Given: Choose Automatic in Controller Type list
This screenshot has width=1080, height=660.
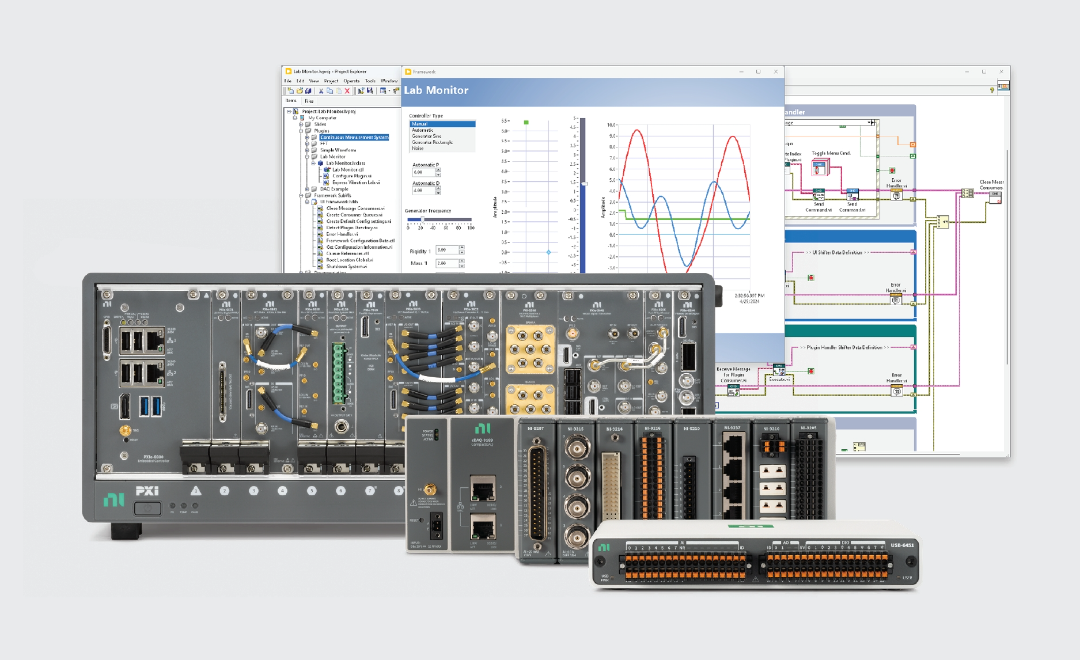Looking at the screenshot, I should pos(443,130).
